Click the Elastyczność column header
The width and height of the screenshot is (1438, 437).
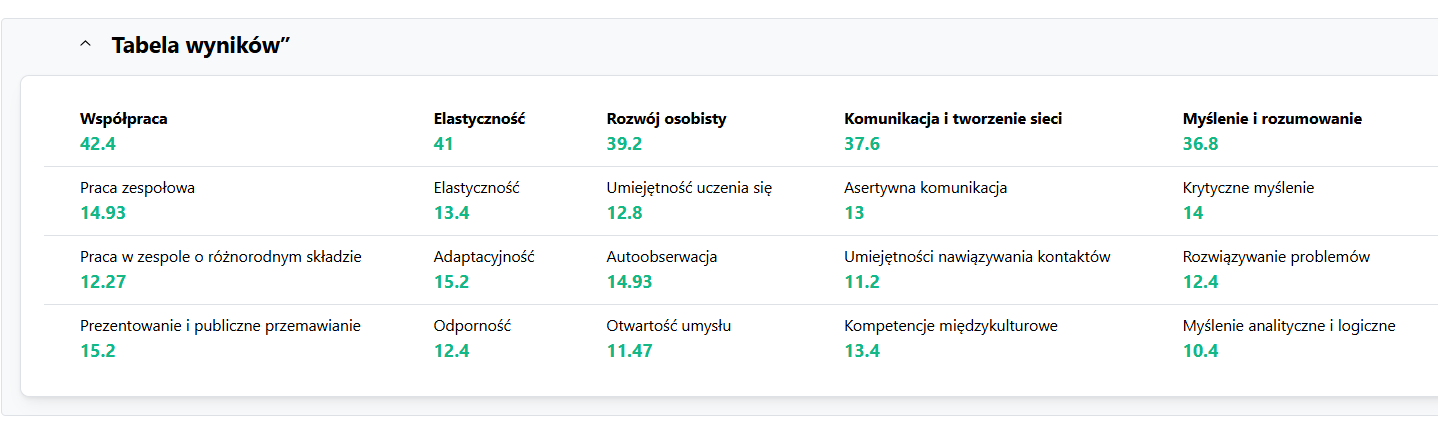coord(479,118)
